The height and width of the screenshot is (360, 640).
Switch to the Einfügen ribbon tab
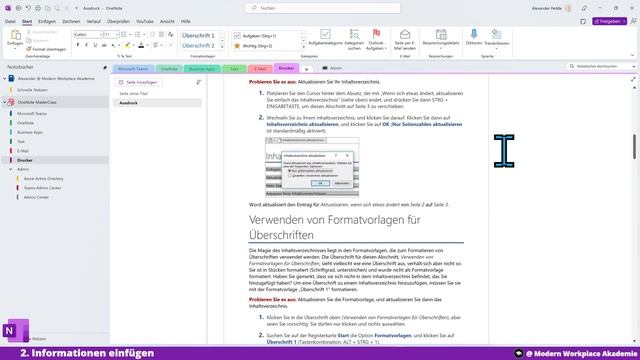click(x=47, y=21)
